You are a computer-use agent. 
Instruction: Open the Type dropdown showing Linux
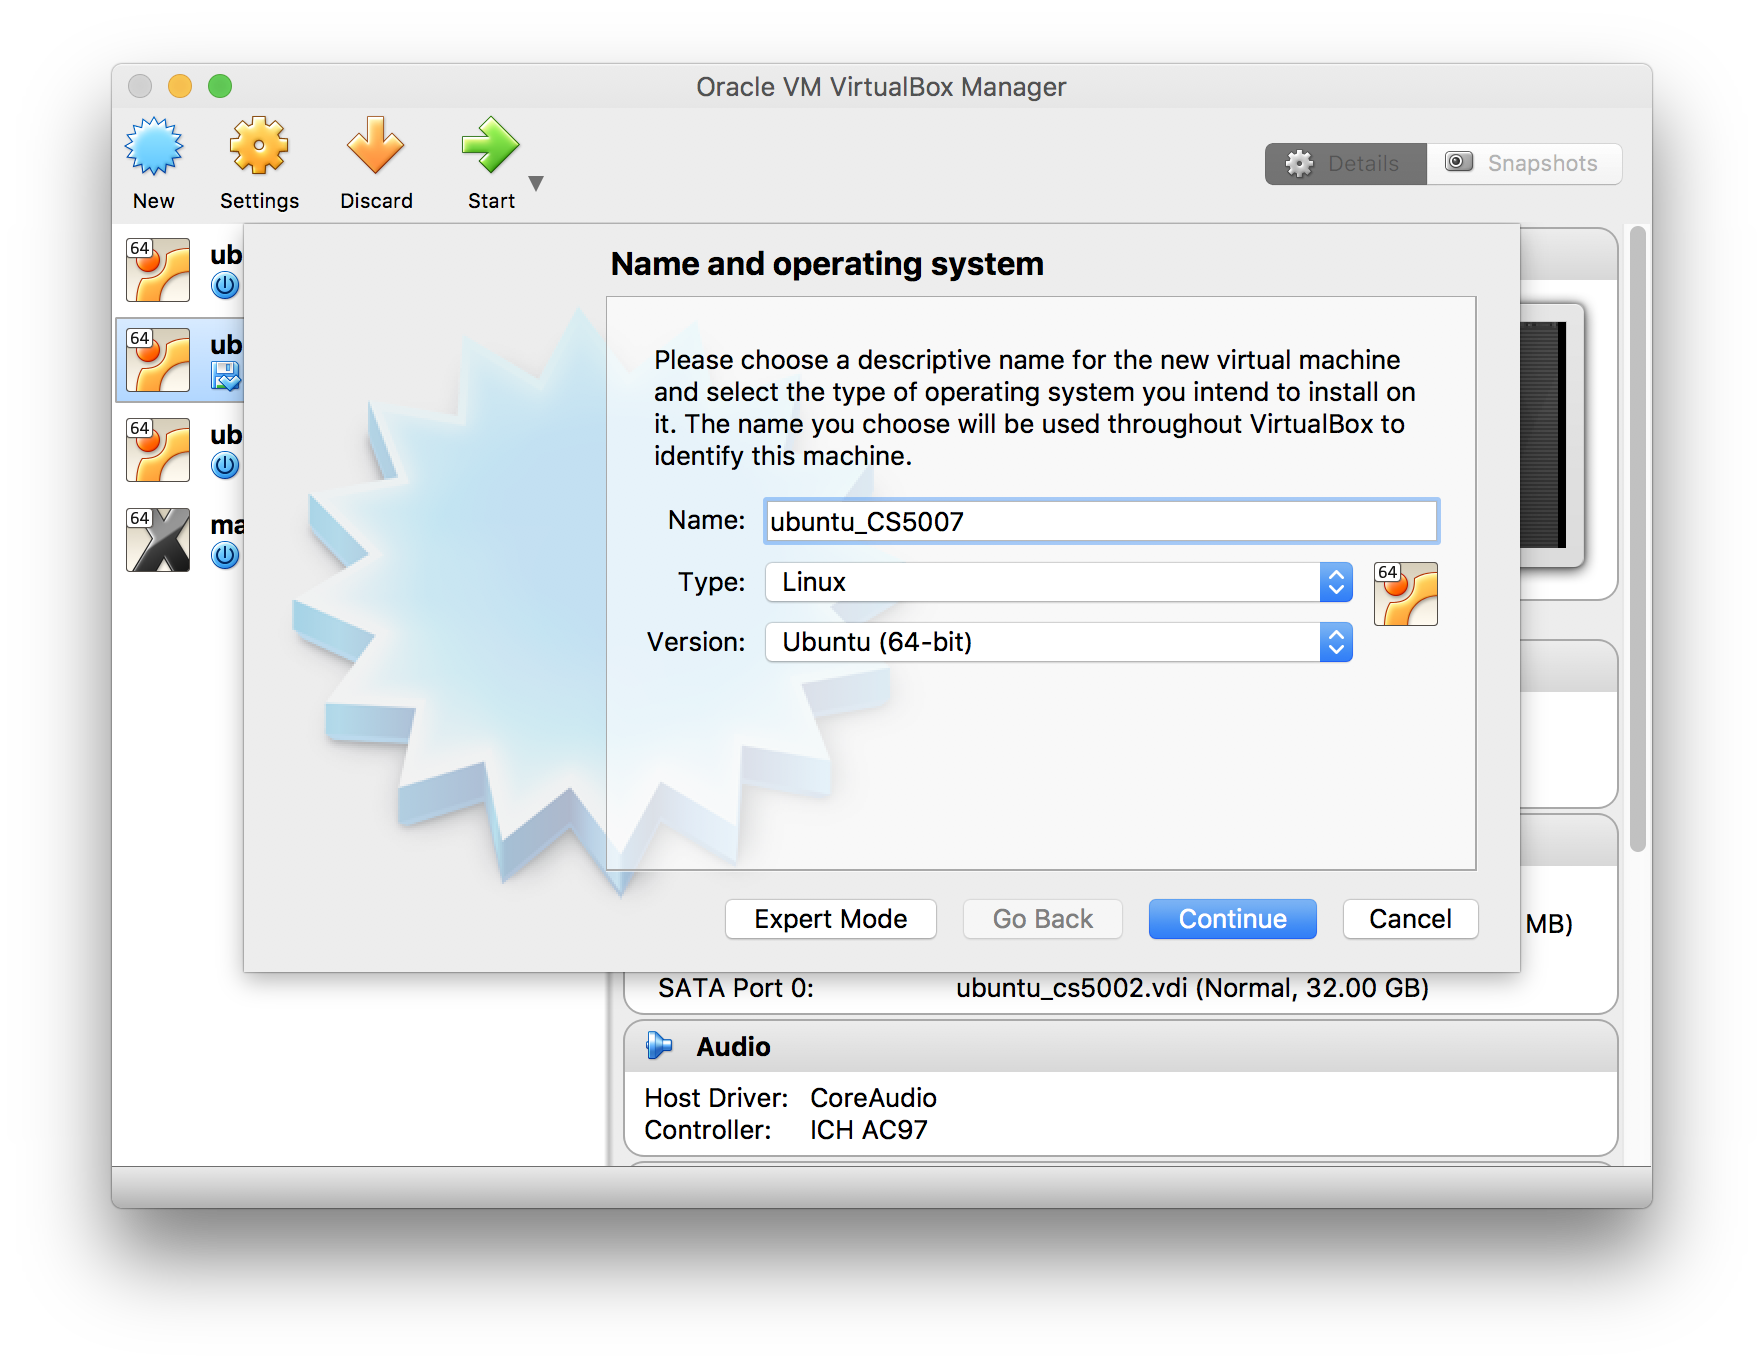click(x=1059, y=582)
